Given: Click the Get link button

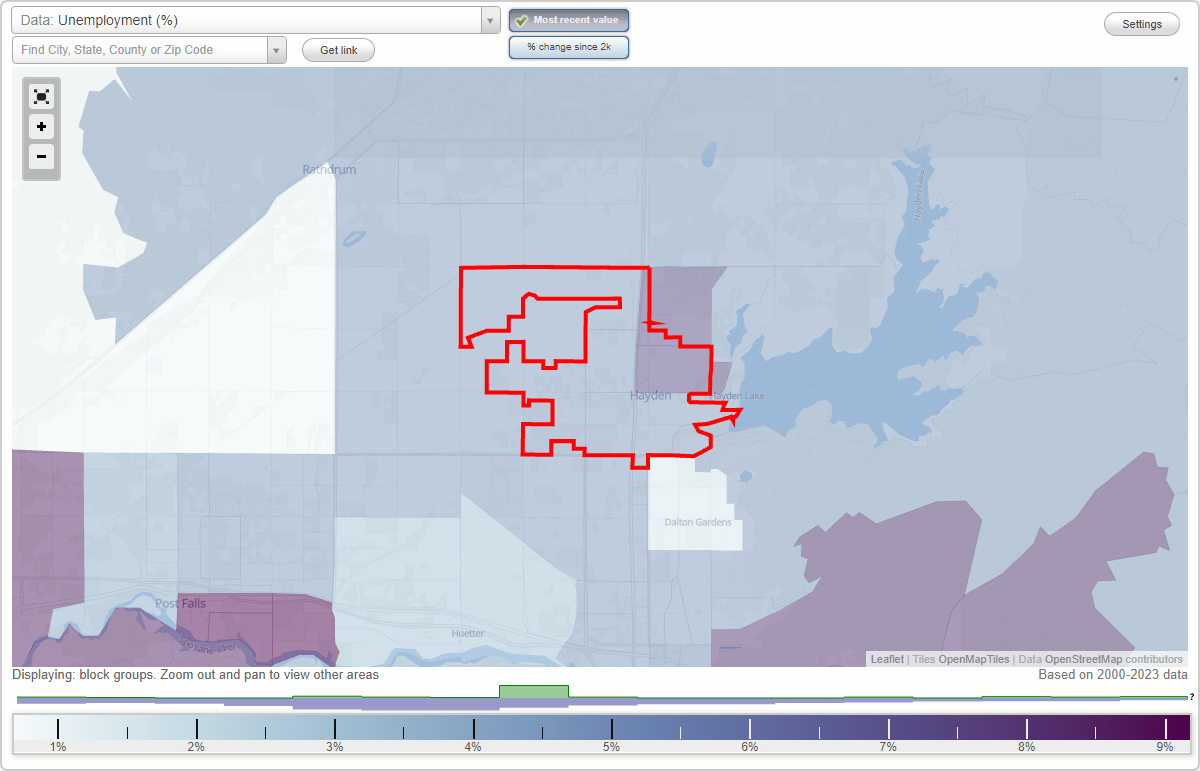Looking at the screenshot, I should [x=338, y=50].
